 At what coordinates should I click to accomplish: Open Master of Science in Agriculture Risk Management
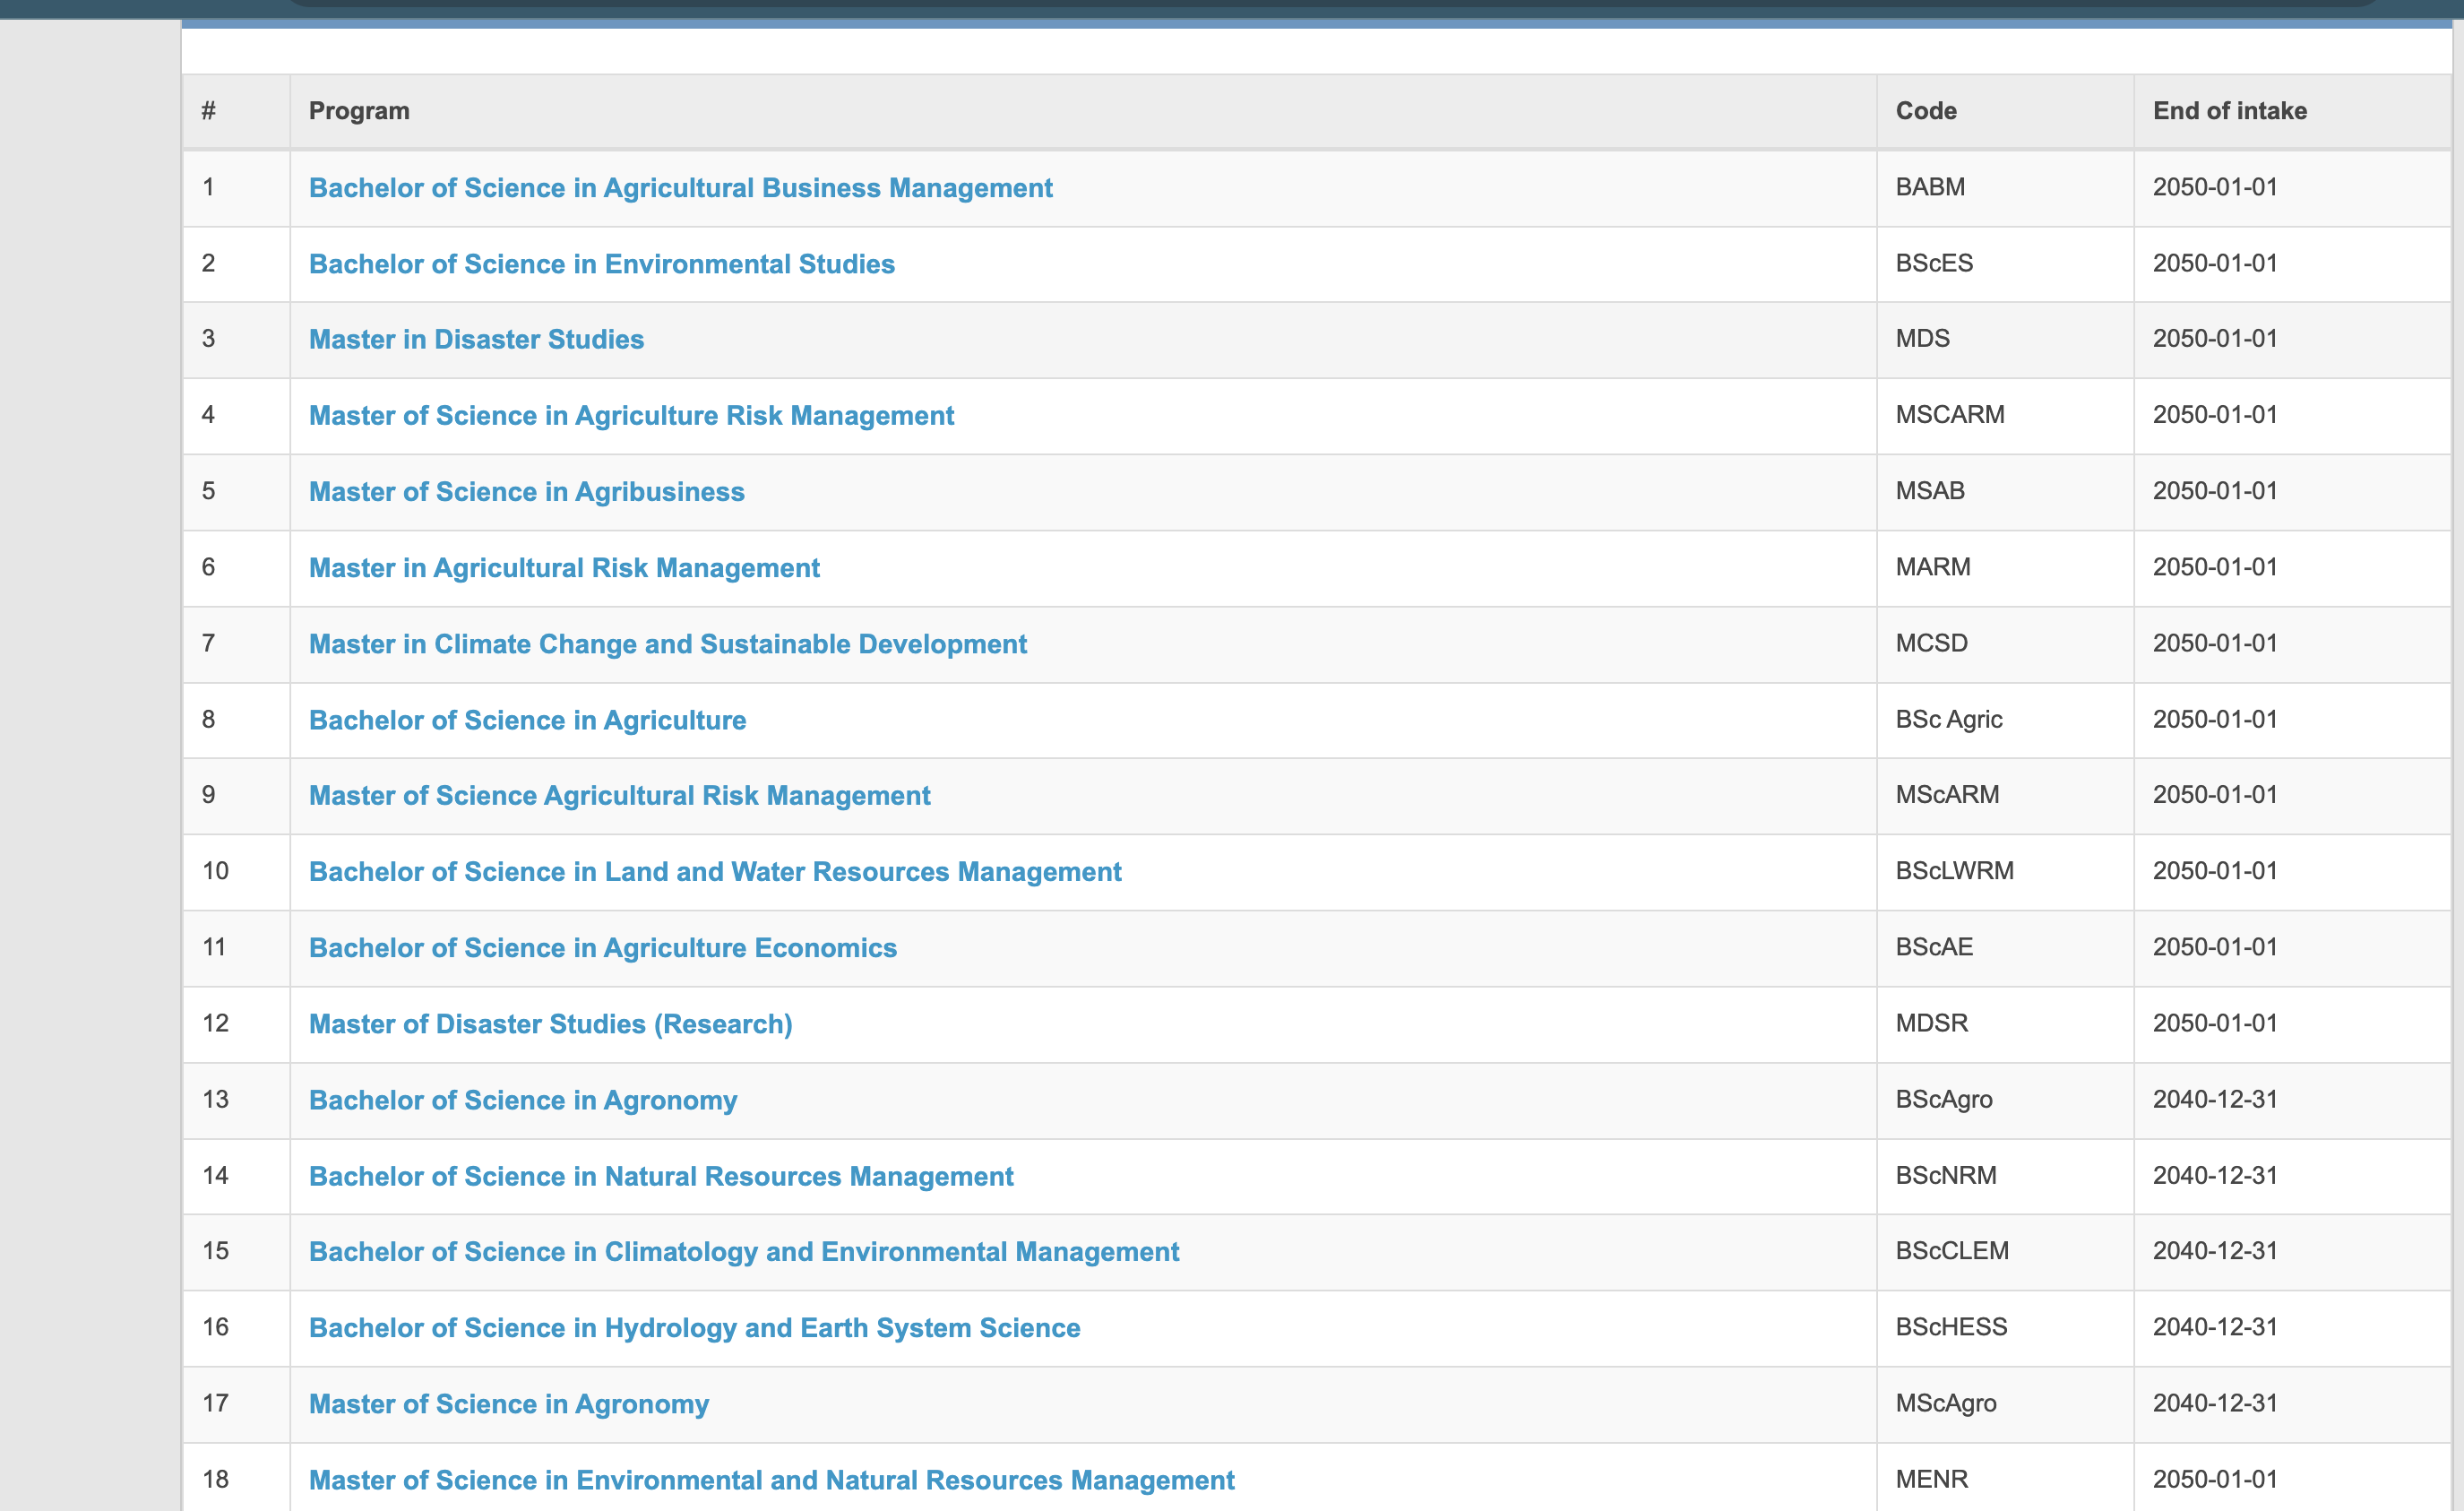[631, 415]
